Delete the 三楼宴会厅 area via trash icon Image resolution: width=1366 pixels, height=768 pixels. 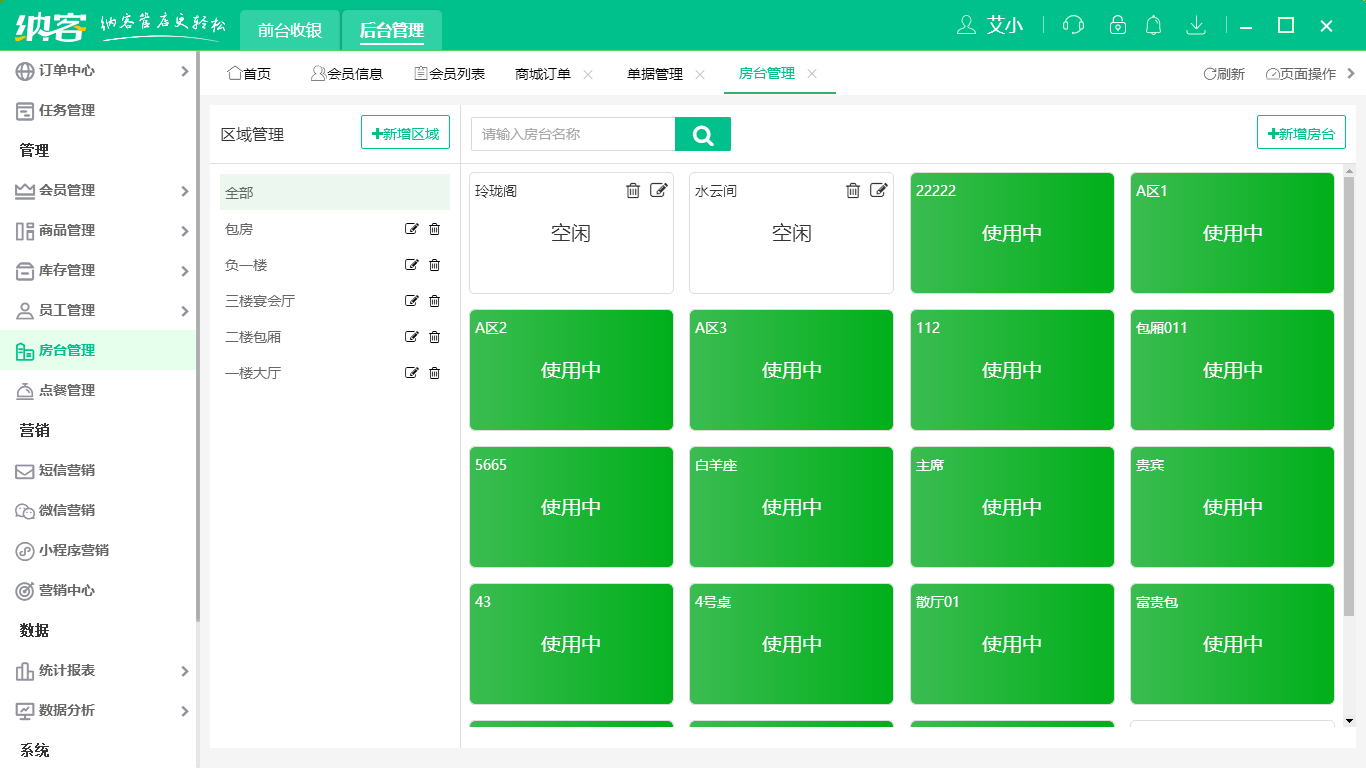[434, 301]
